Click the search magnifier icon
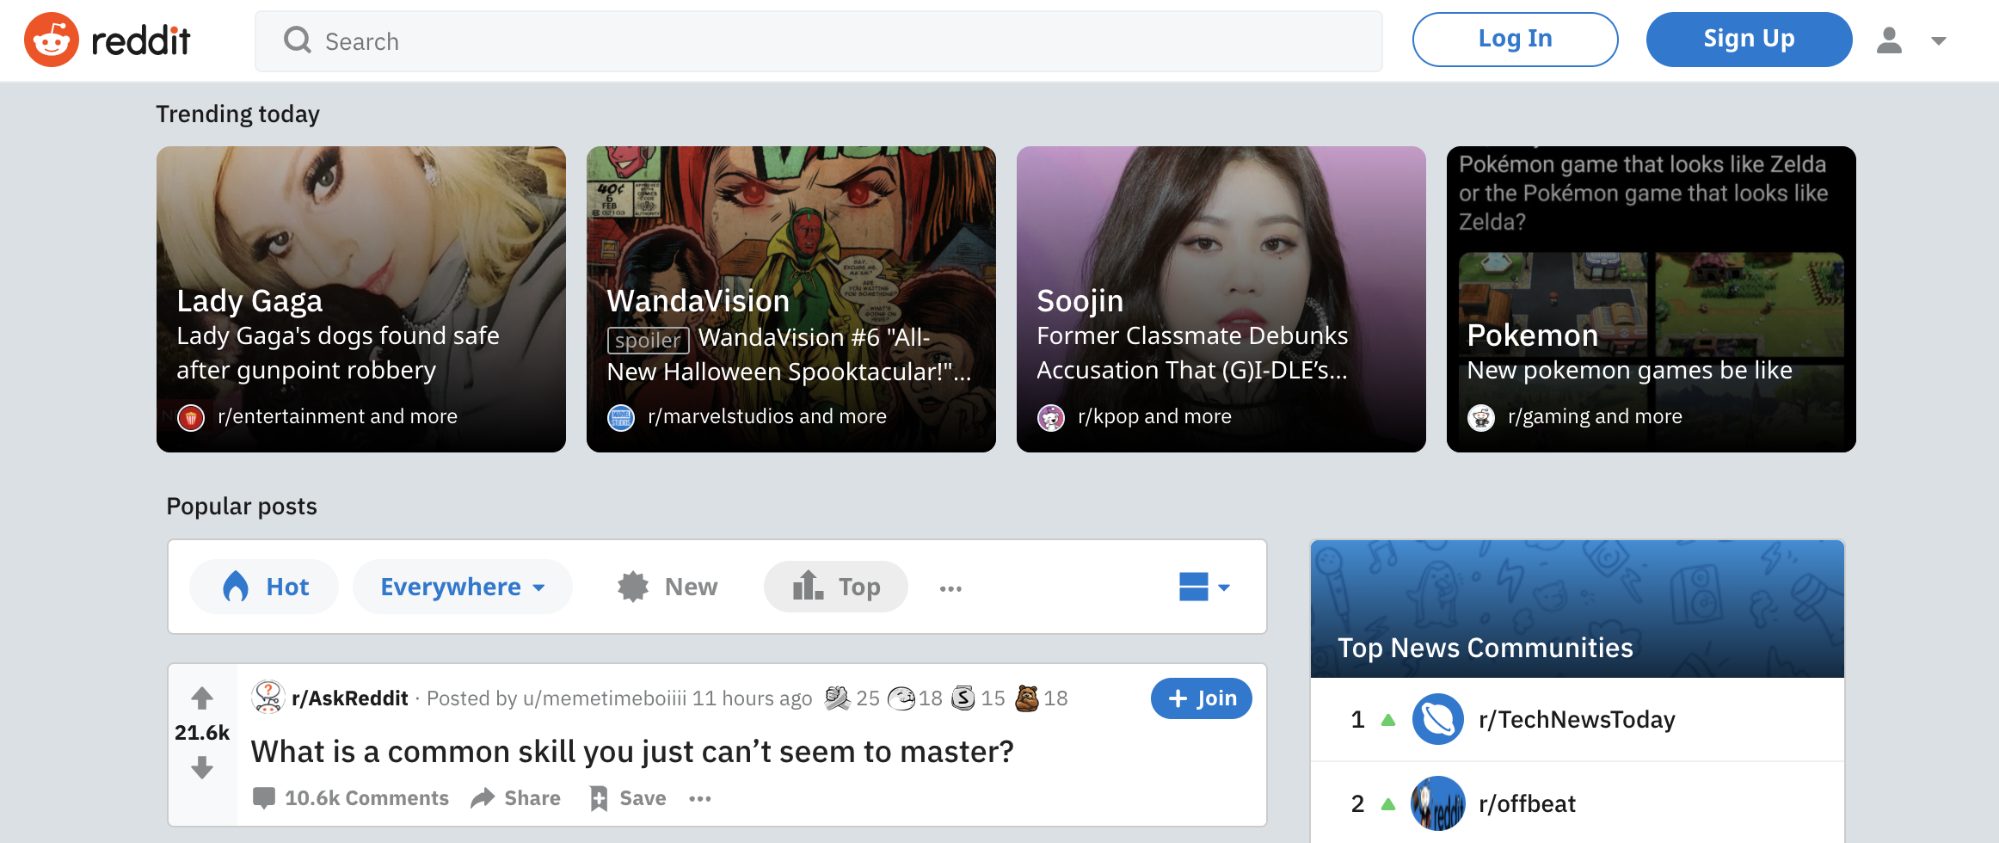The height and width of the screenshot is (843, 1999). tap(297, 40)
